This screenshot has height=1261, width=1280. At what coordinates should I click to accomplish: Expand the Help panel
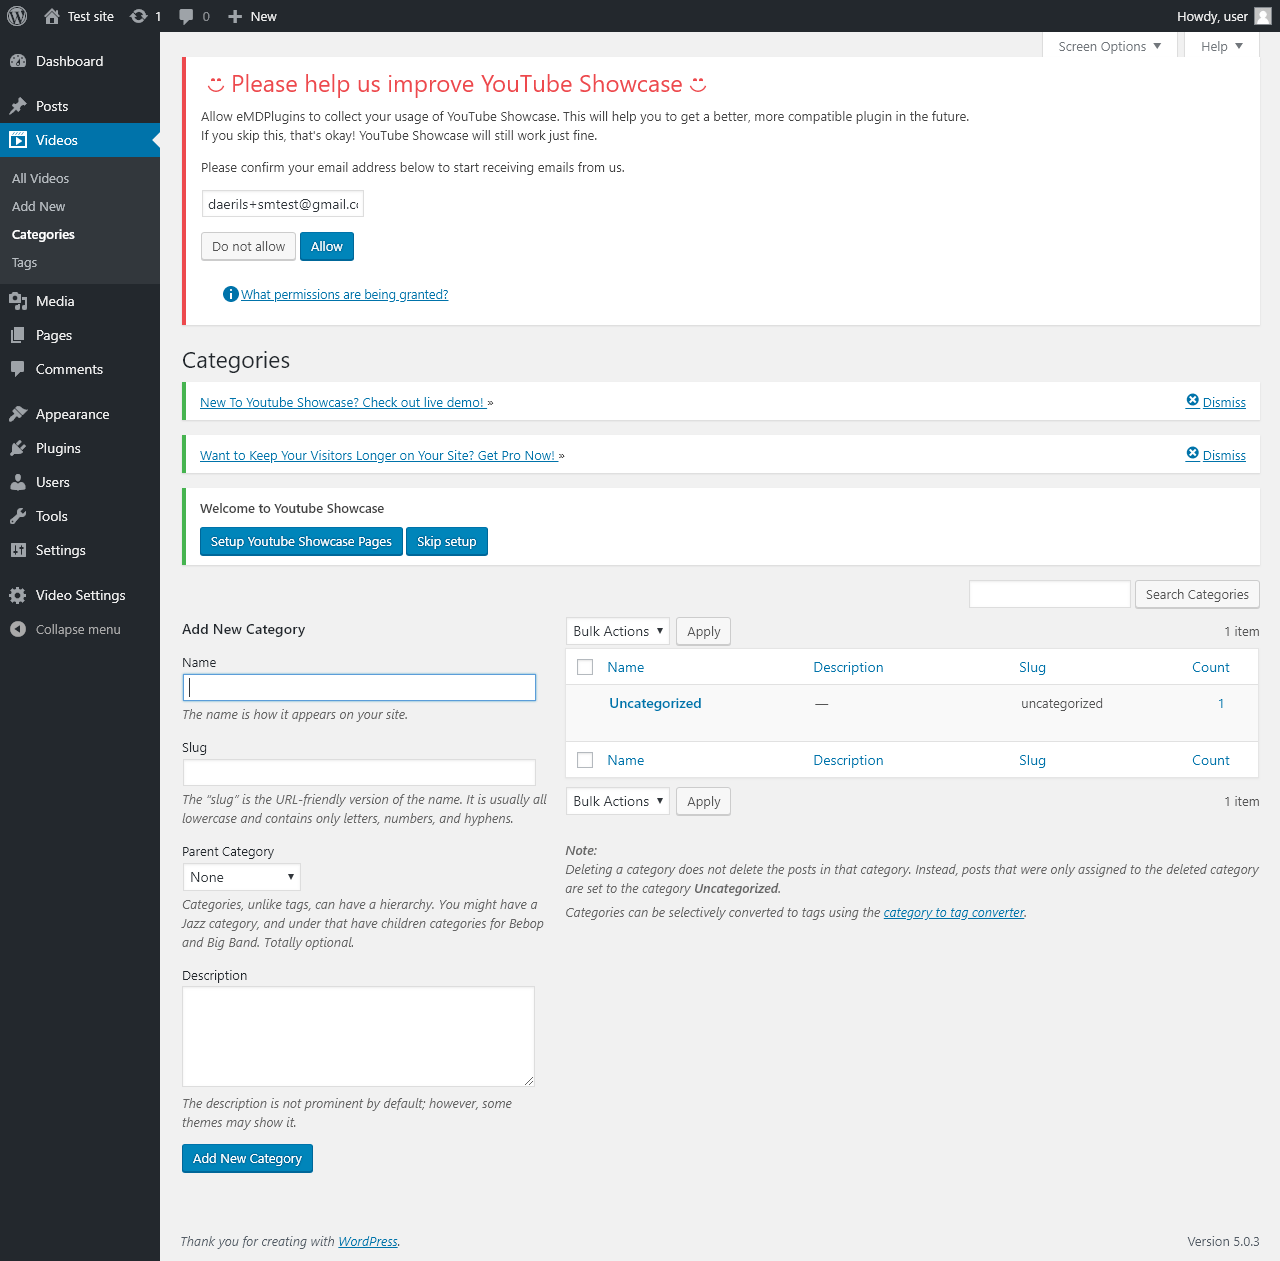(1222, 46)
